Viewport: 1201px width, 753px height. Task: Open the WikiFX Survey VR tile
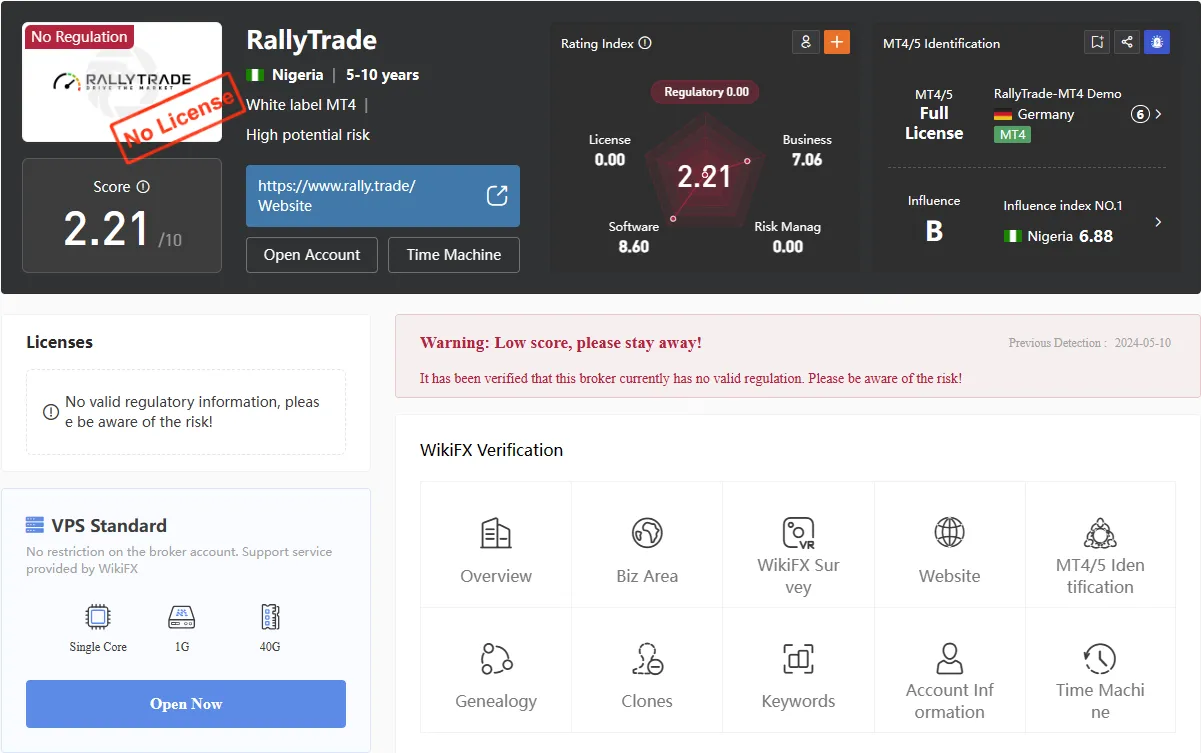tap(798, 545)
